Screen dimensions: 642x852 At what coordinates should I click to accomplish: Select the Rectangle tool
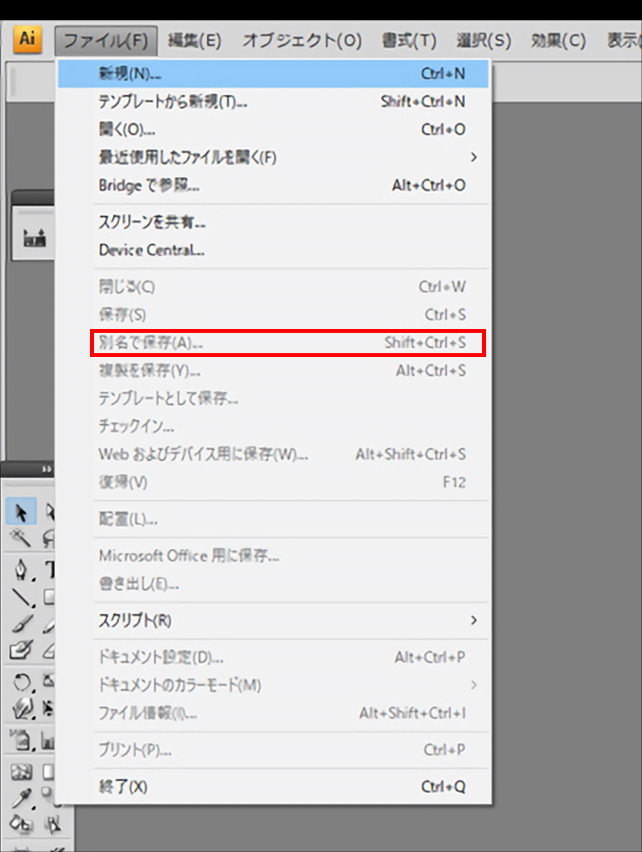[49, 597]
